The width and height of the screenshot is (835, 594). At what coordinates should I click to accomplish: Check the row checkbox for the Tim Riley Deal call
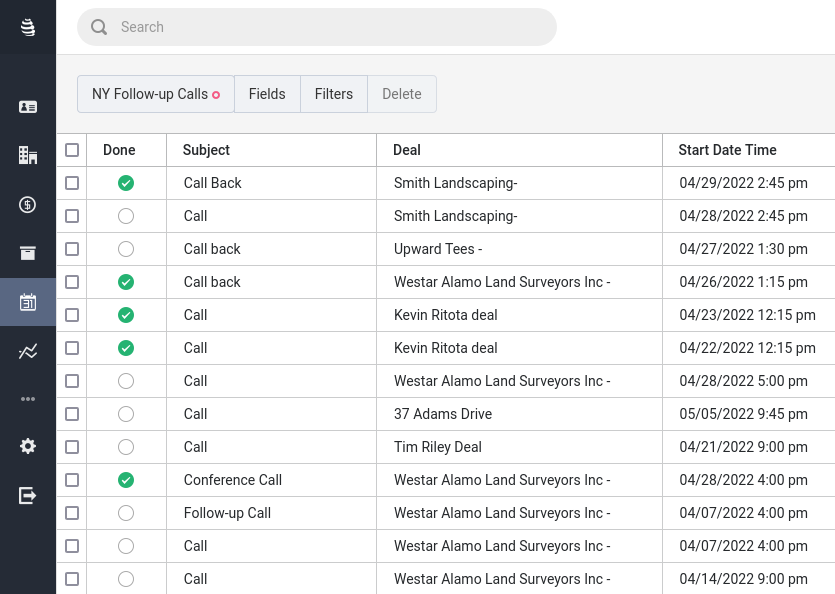click(72, 447)
